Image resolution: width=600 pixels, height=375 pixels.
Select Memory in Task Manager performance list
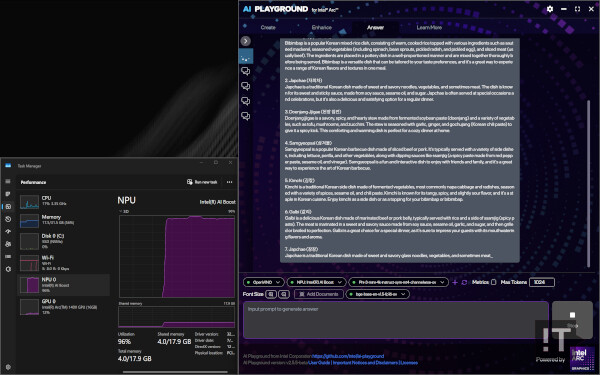click(x=64, y=220)
